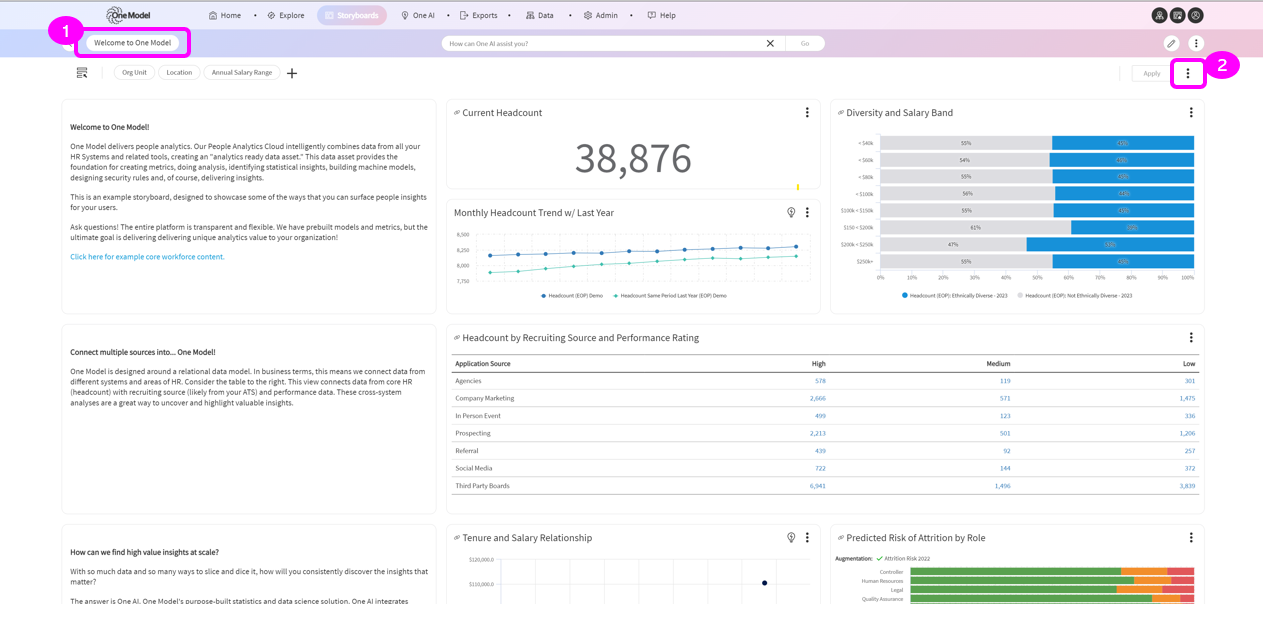Go to the Home menu
Image resolution: width=1263 pixels, height=622 pixels.
[225, 15]
